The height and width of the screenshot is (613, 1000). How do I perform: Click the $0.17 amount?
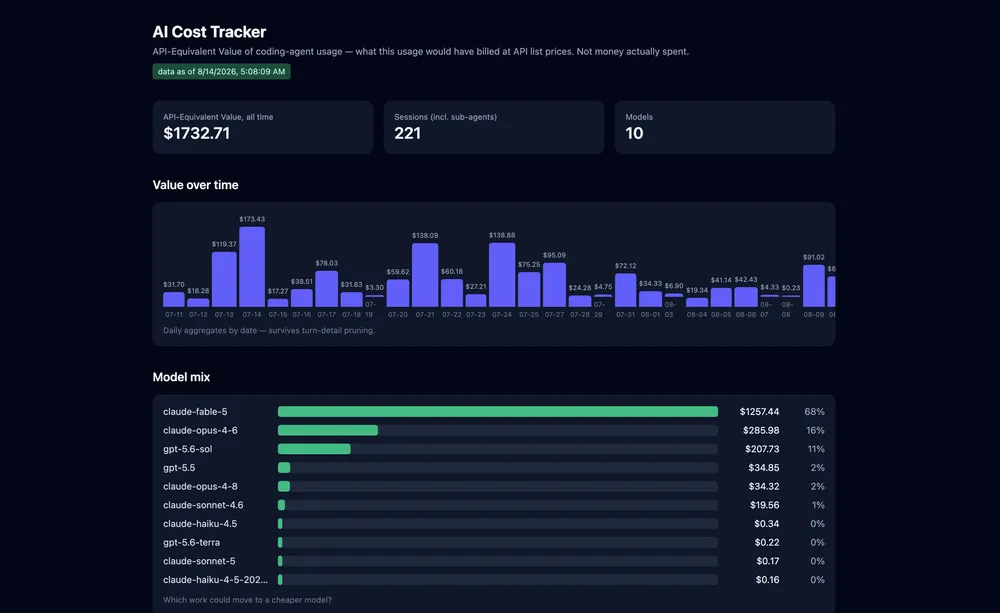point(768,561)
